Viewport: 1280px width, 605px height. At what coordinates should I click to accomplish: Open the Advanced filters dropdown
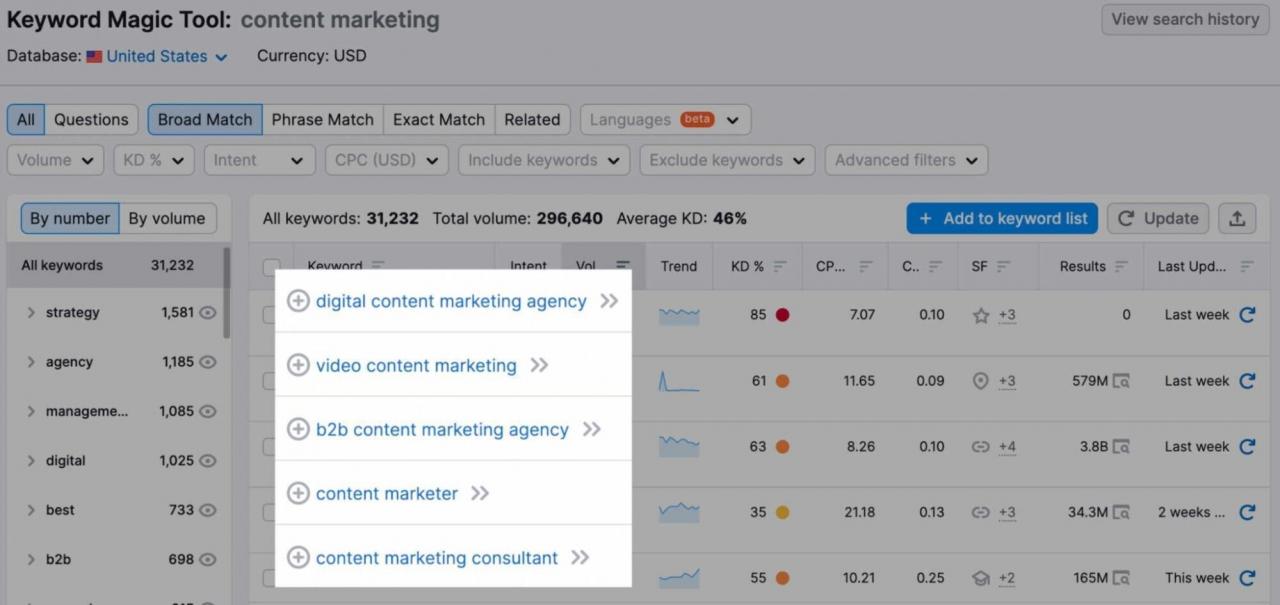906,160
